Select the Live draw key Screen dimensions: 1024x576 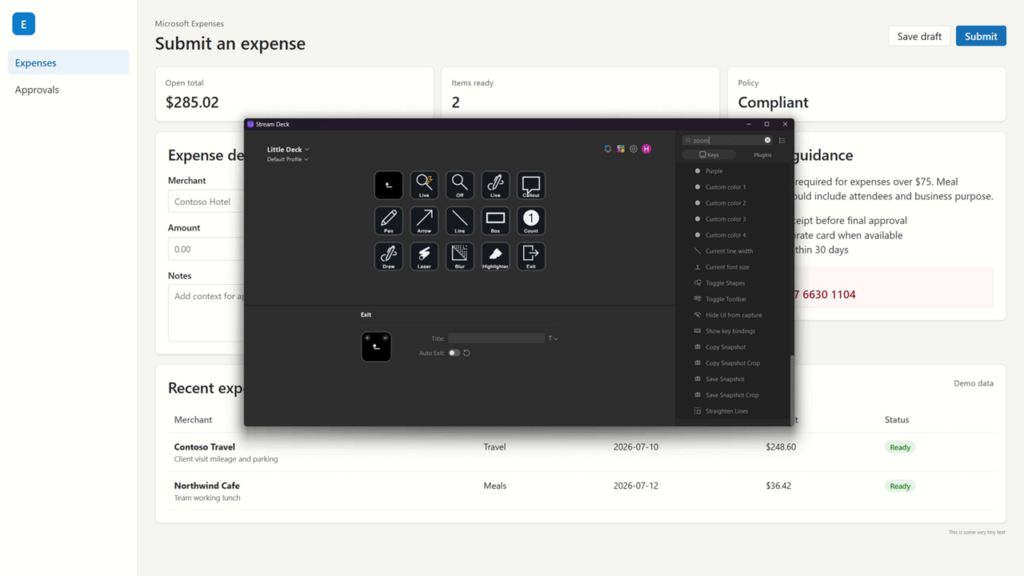point(495,185)
